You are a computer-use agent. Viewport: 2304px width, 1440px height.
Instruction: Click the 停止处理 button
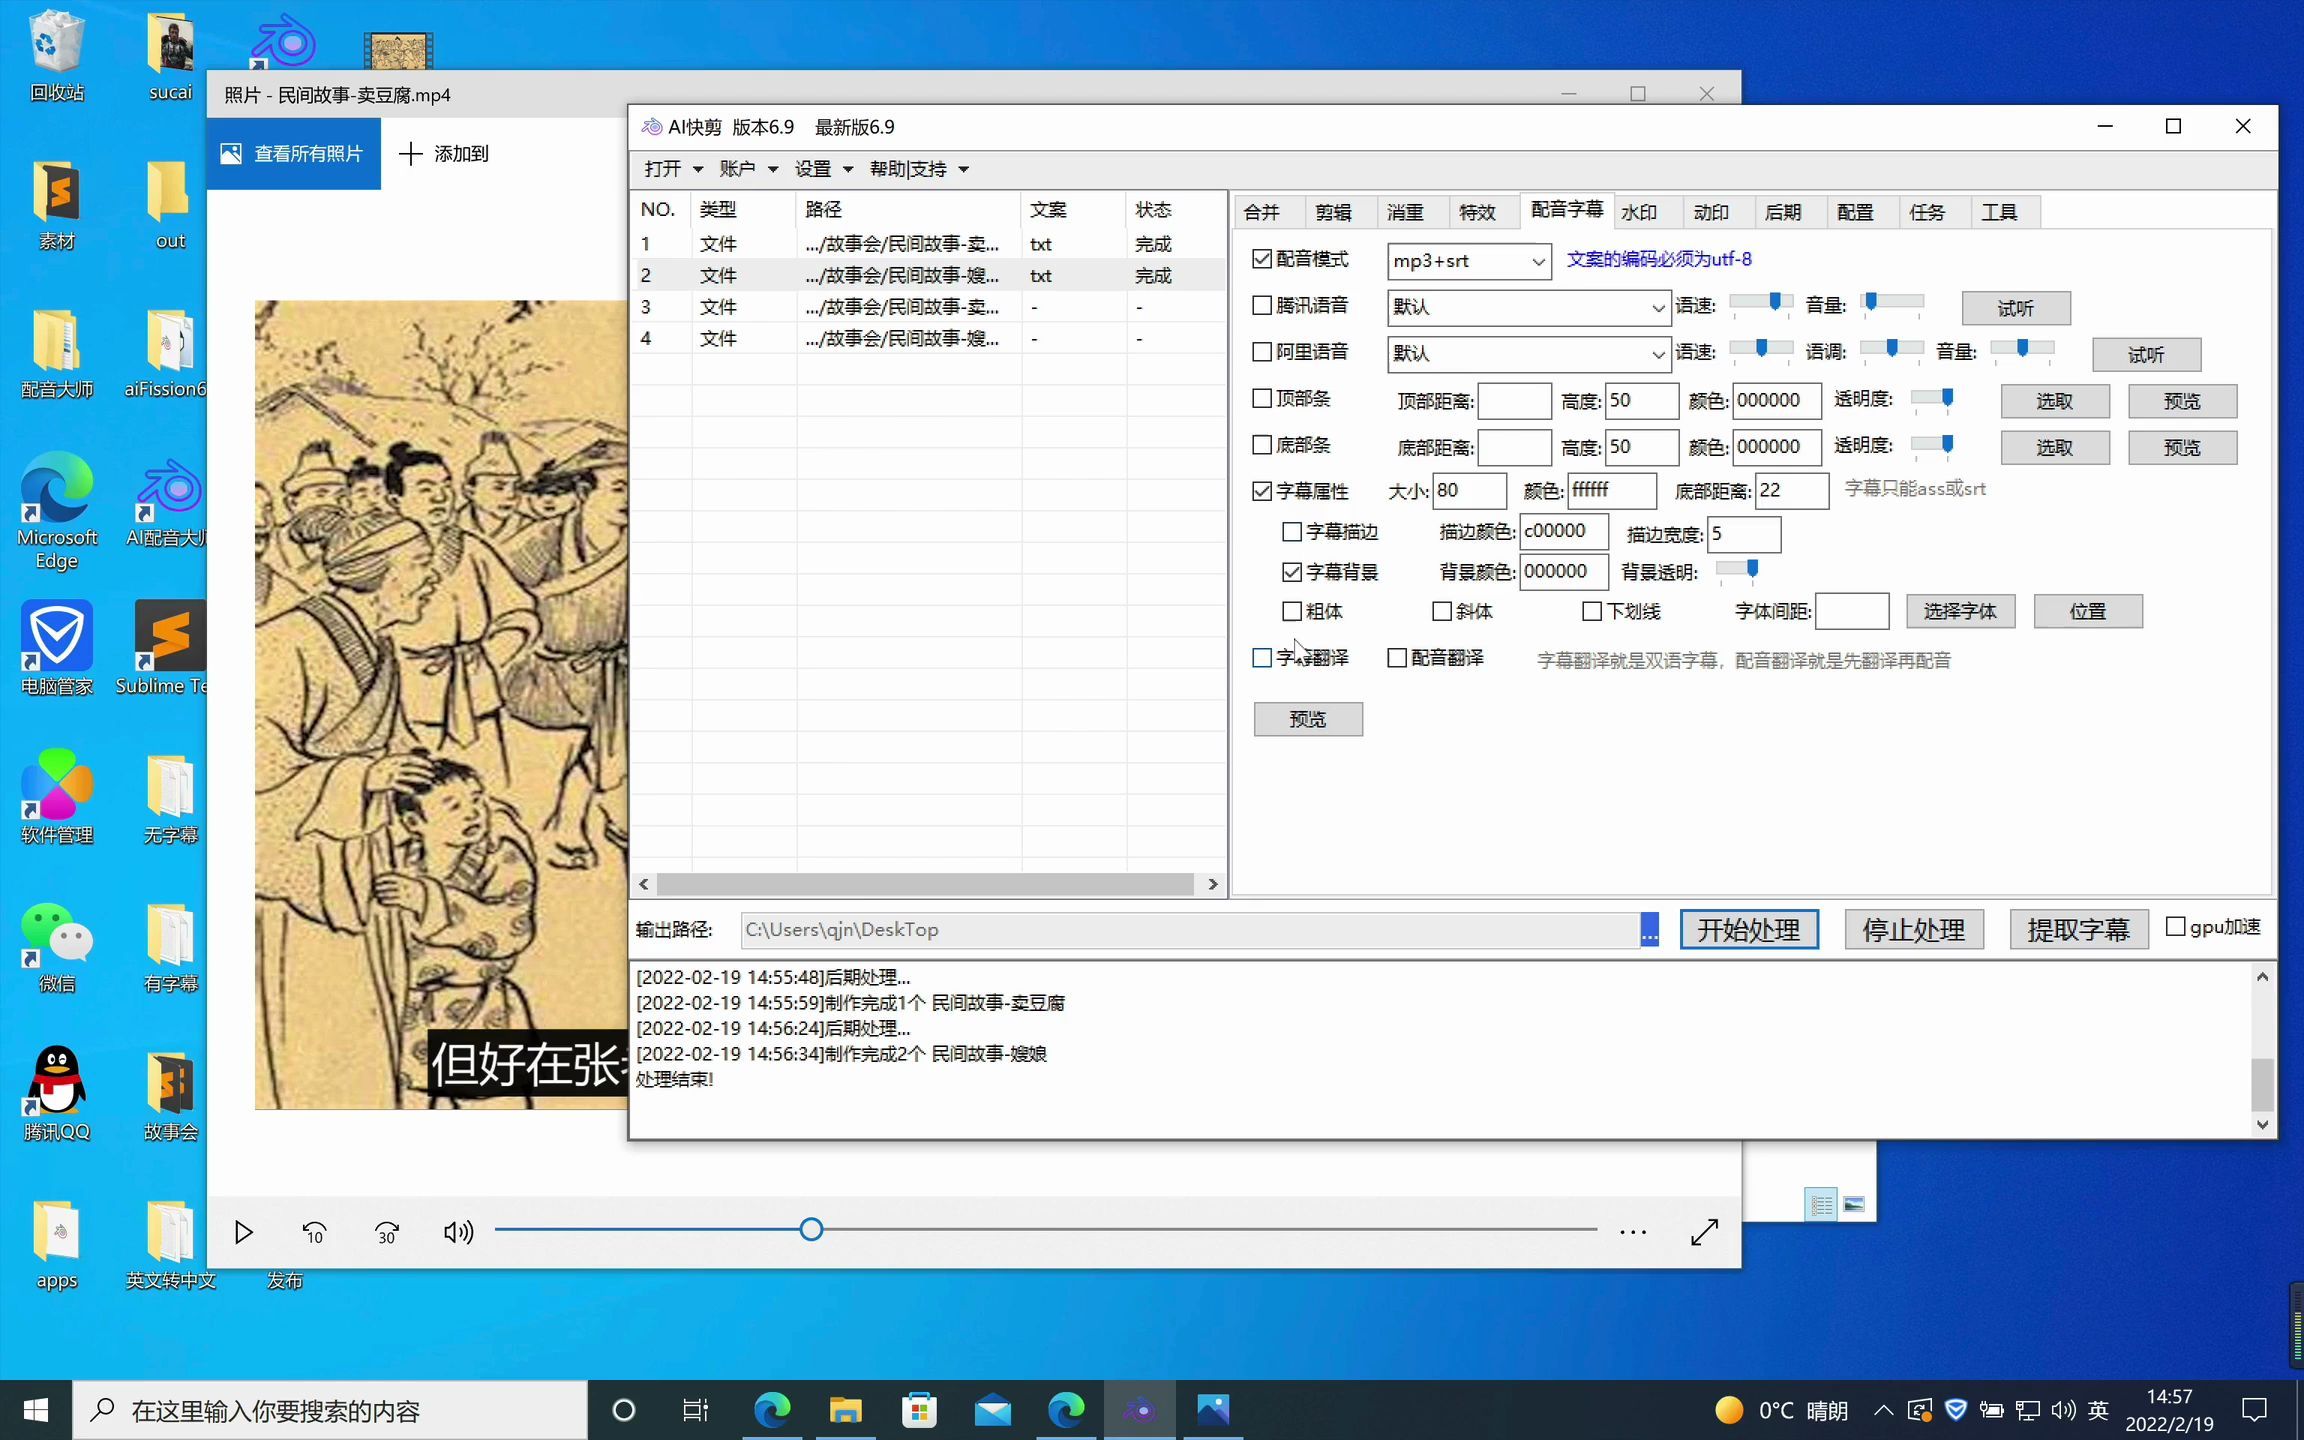(1913, 930)
